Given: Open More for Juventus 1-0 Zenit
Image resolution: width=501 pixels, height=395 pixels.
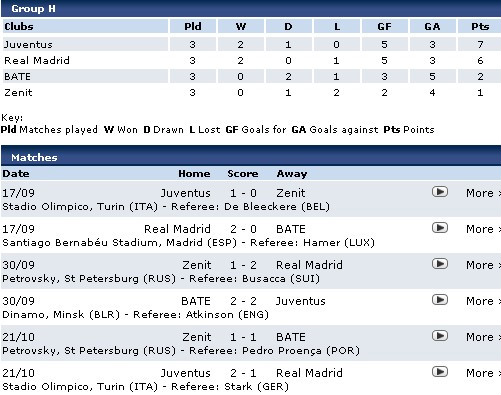Looking at the screenshot, I should click(483, 193).
